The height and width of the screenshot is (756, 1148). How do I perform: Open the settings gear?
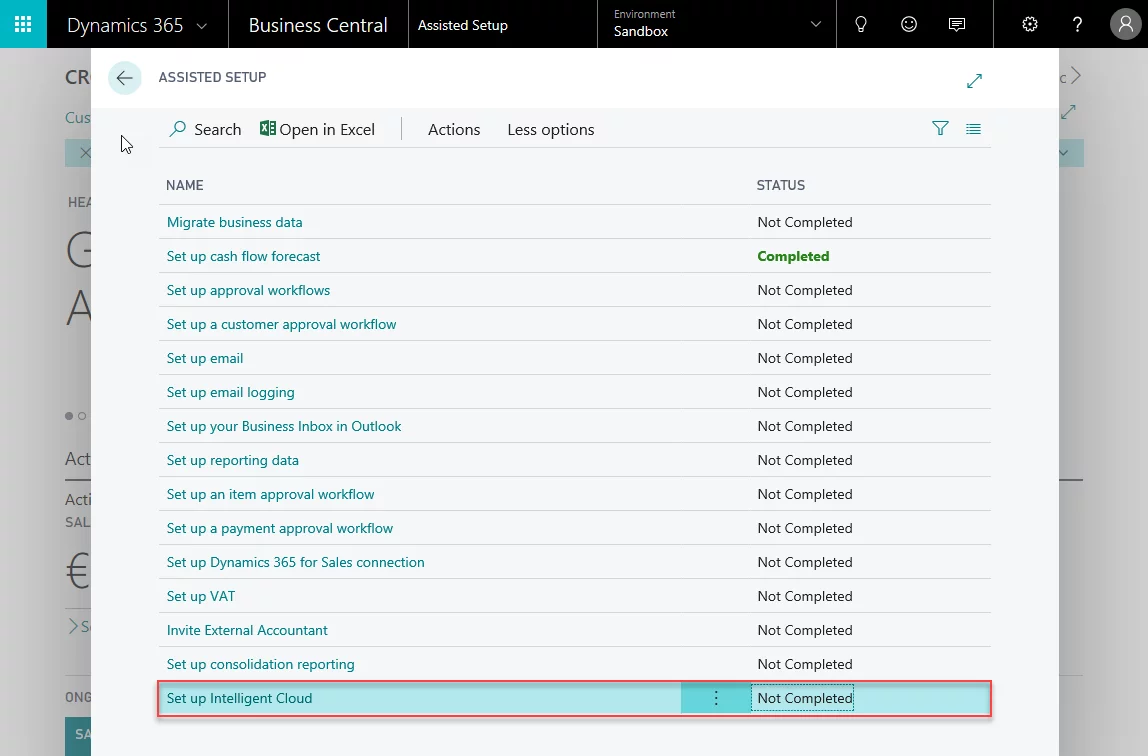(1030, 24)
